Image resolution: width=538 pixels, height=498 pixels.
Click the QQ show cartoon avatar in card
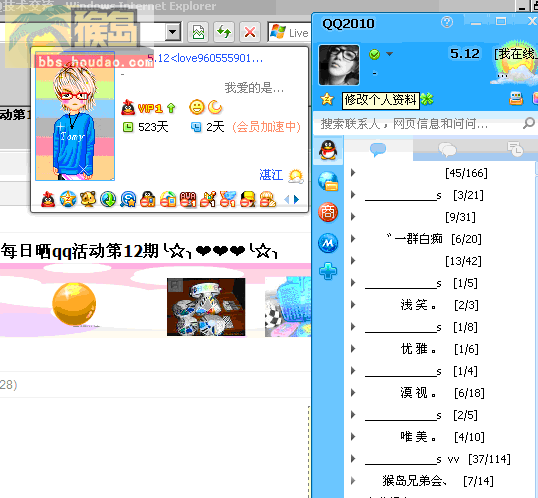point(75,117)
